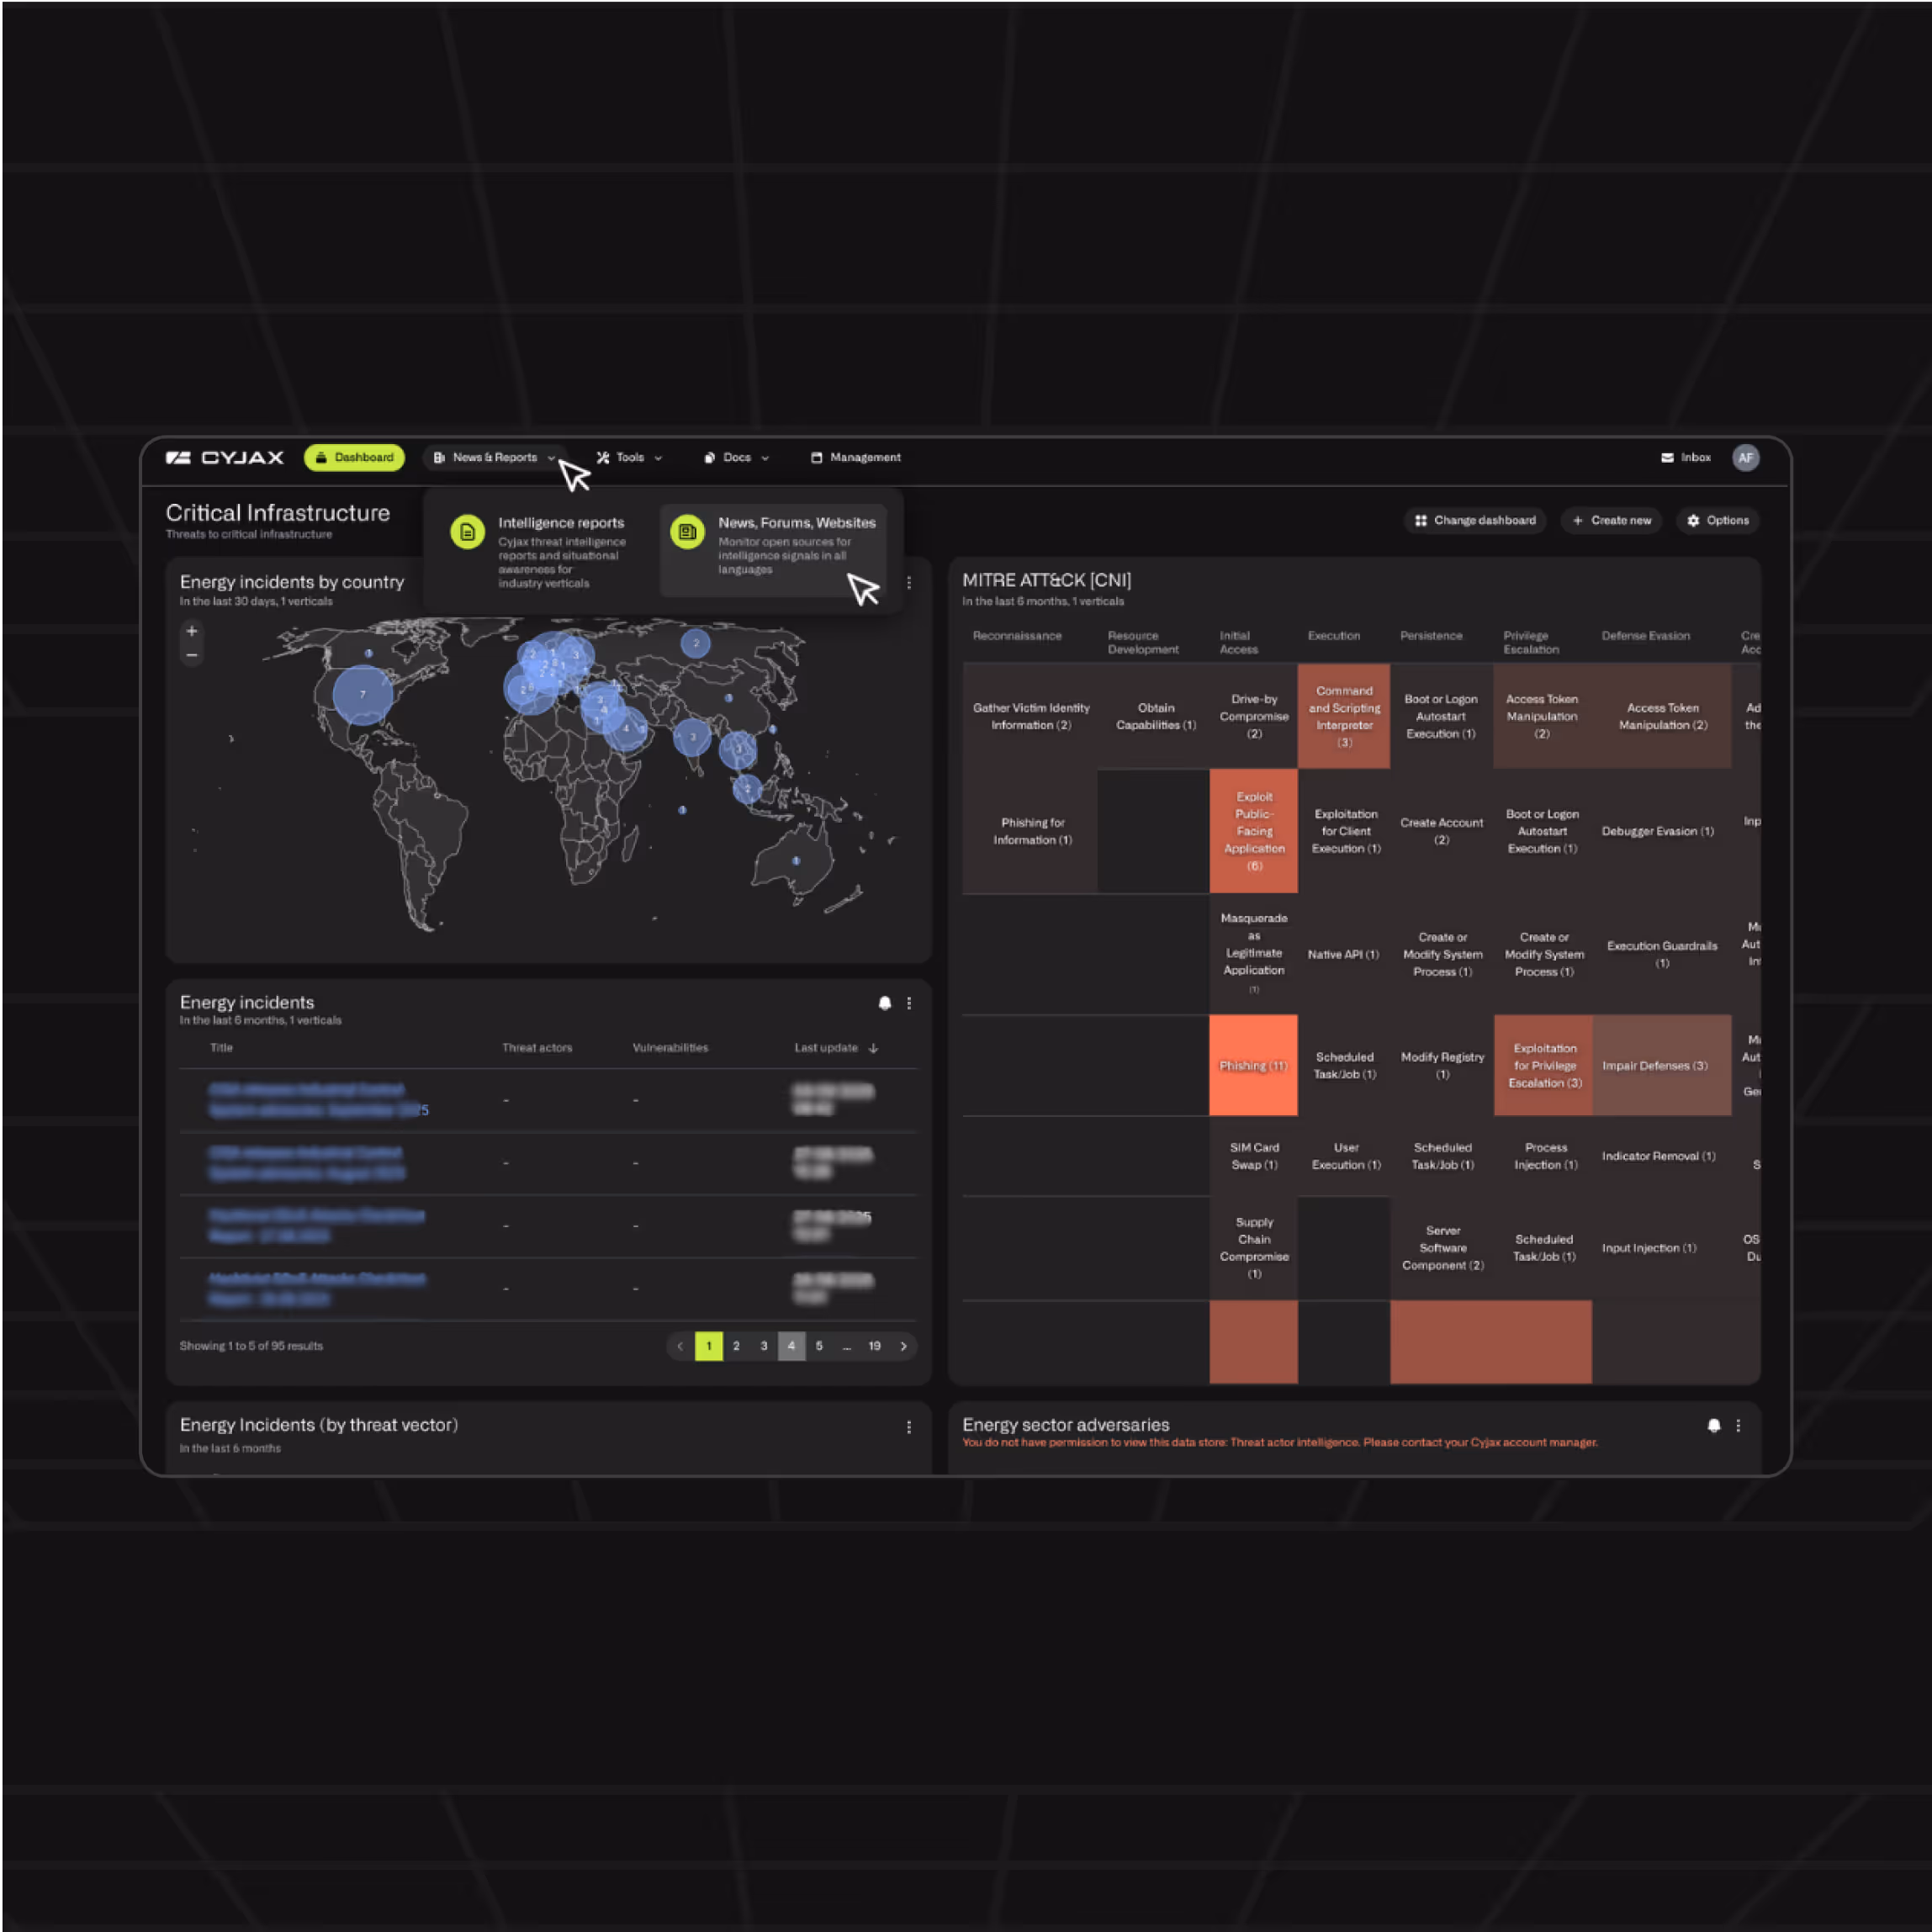Open Energy incidents three-dot menu
This screenshot has height=1932, width=1932.
click(909, 1003)
